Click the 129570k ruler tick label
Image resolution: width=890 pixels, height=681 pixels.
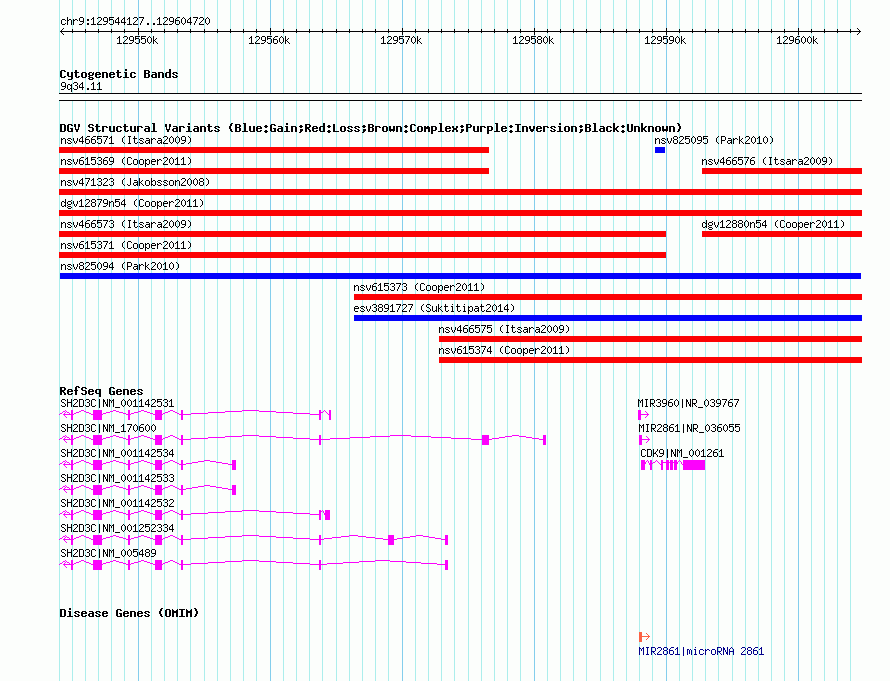(401, 40)
